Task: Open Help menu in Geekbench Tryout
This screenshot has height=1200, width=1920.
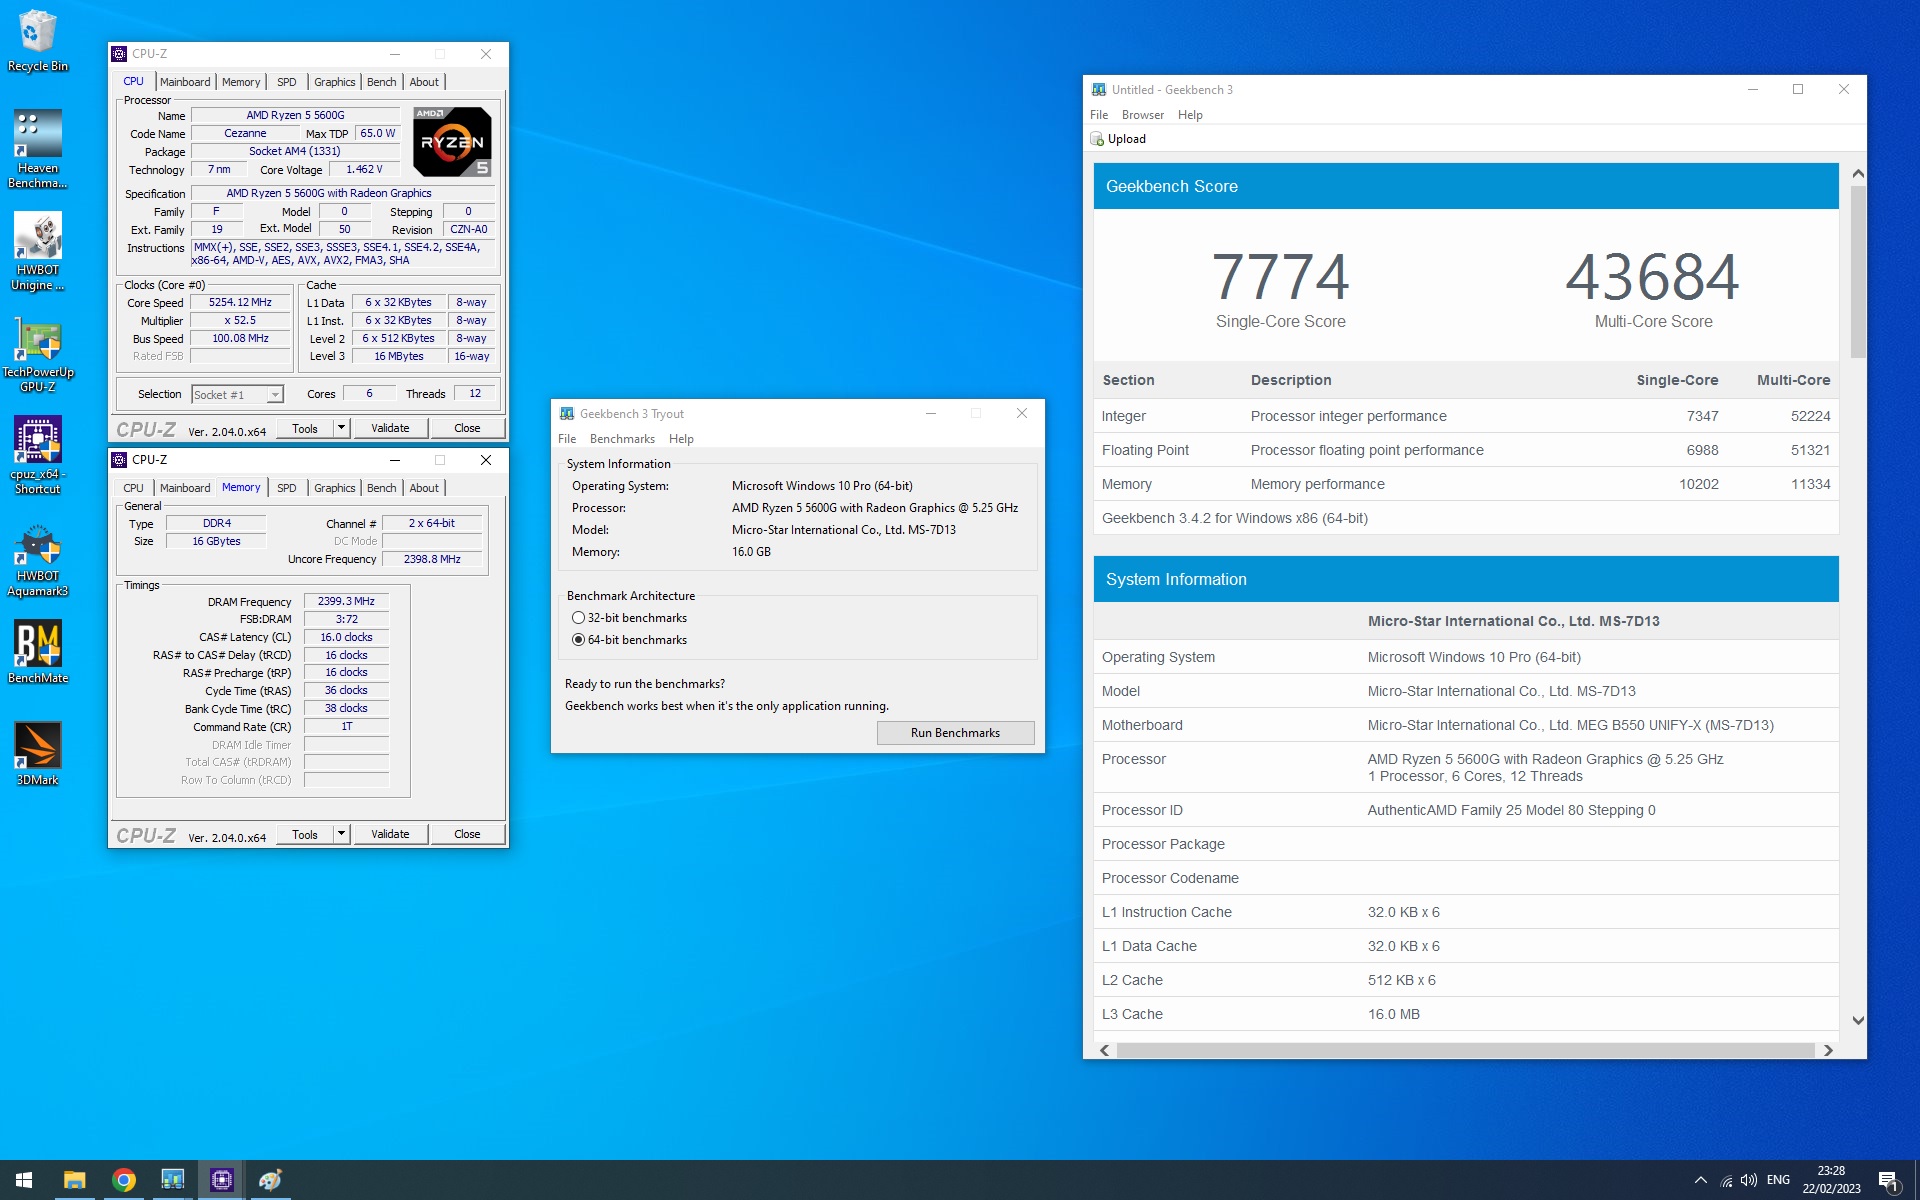Action: [x=681, y=439]
